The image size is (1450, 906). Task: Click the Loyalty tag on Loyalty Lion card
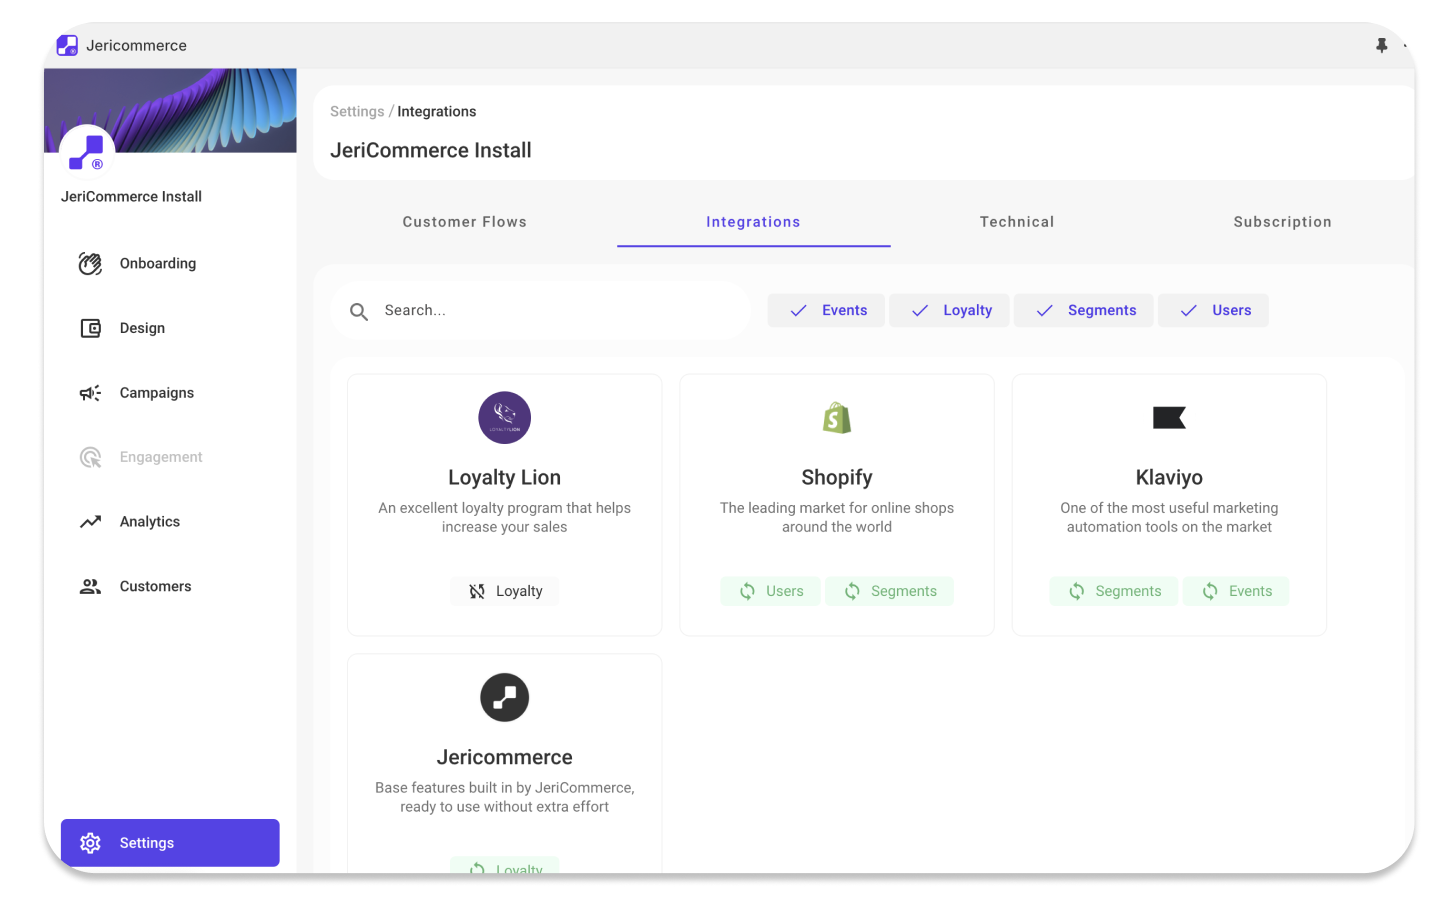[504, 591]
